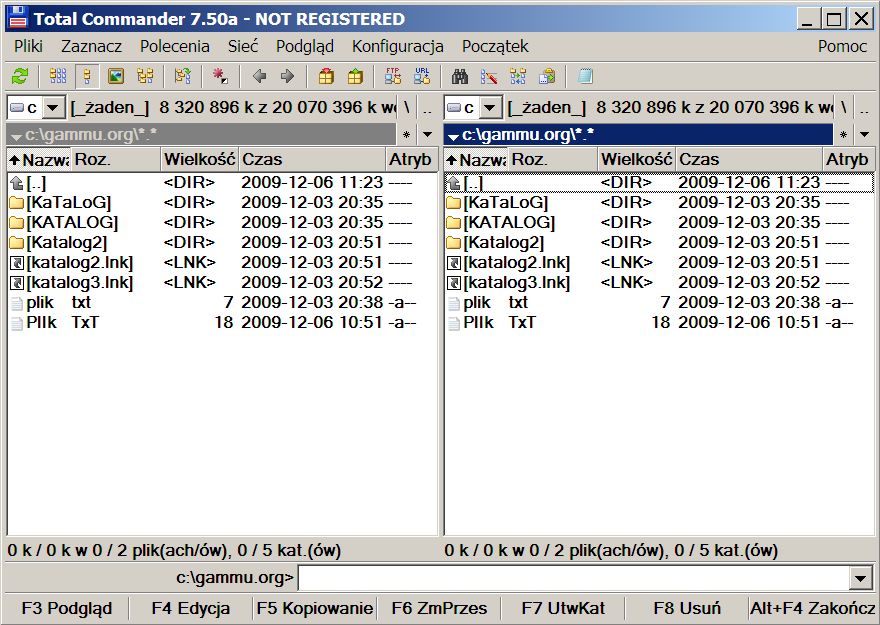Select plik txt file in left panel
880x625 pixels.
(x=222, y=302)
